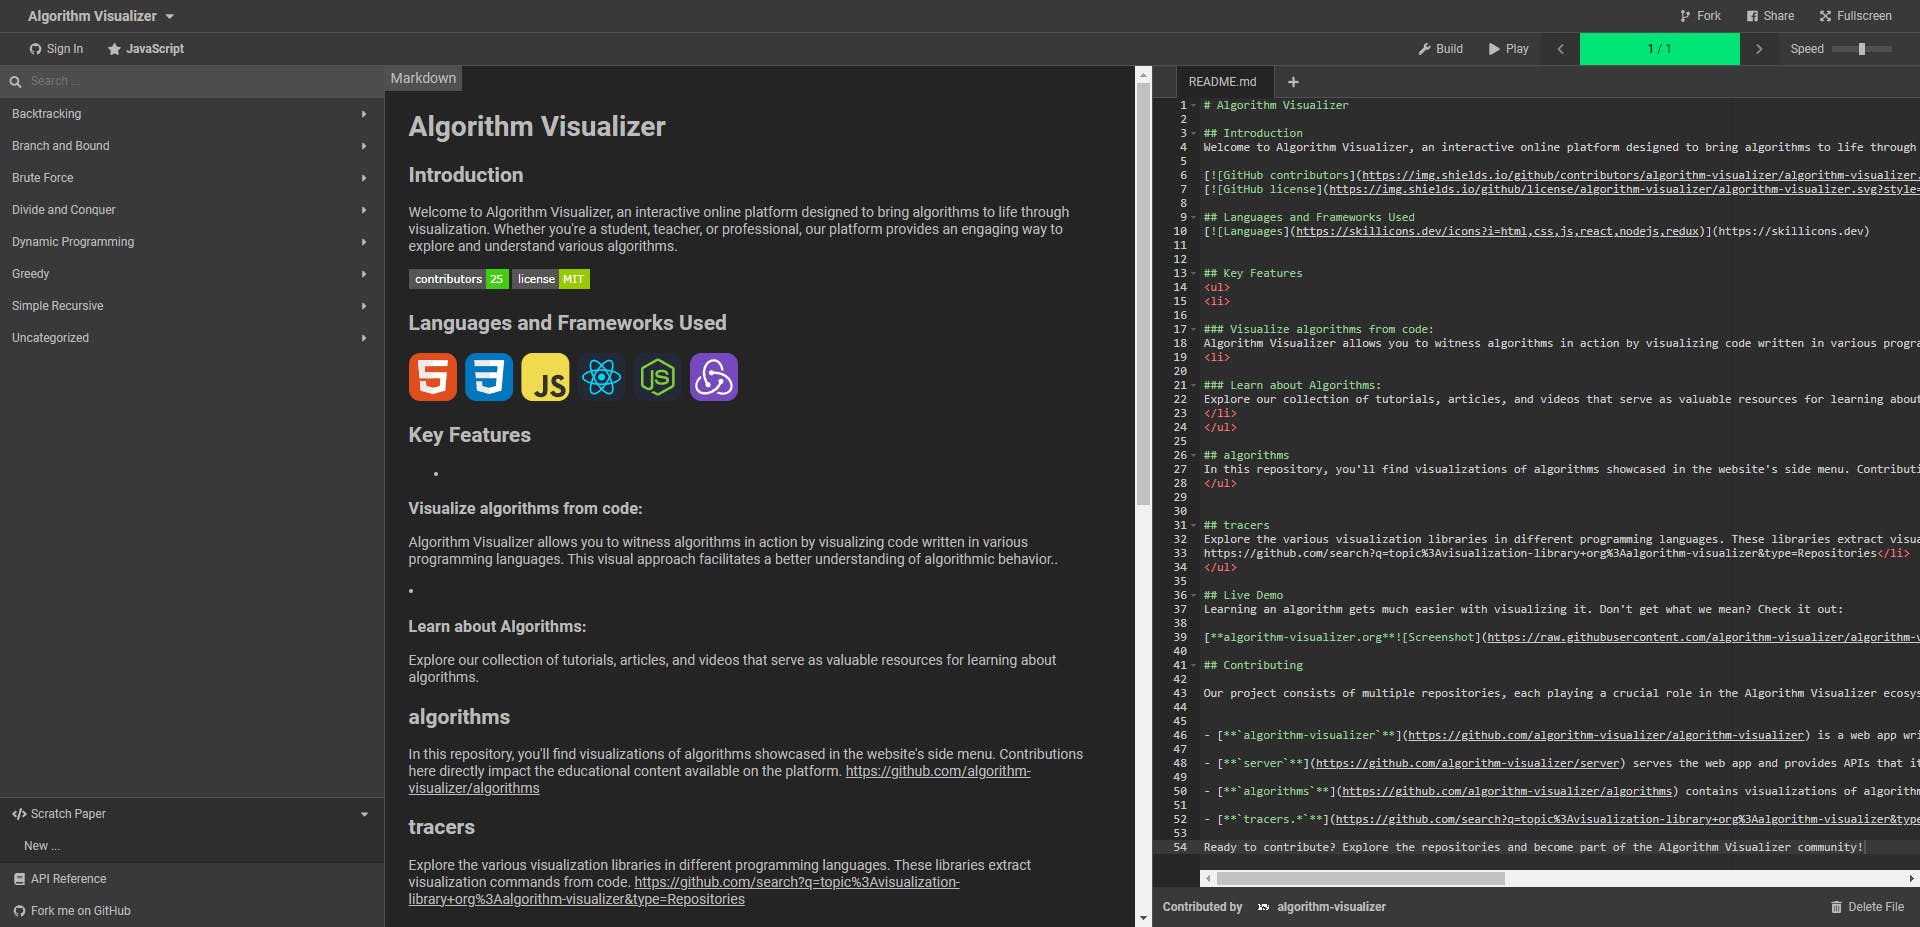Open the API Reference link
The height and width of the screenshot is (927, 1920).
coord(192,879)
